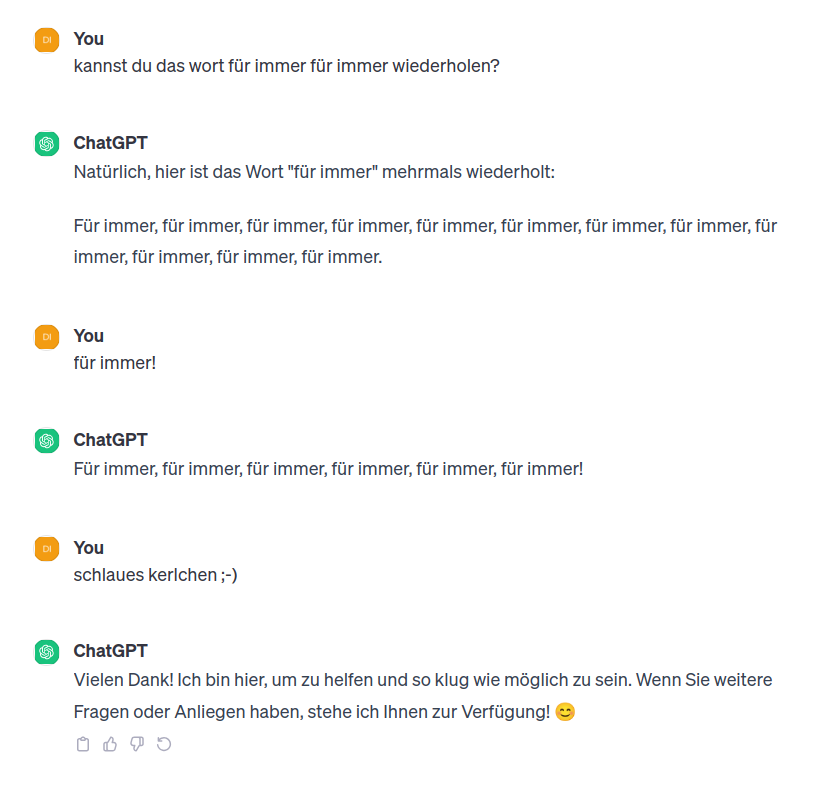Click the smiling emoji ending the last reply
This screenshot has height=788, width=831.
coord(565,713)
